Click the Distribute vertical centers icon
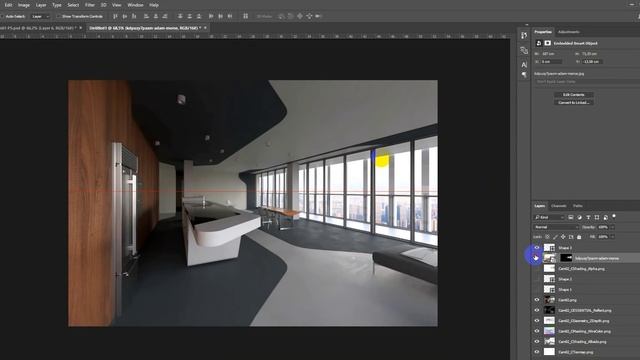Viewport: 640px width, 360px height. (x=189, y=16)
